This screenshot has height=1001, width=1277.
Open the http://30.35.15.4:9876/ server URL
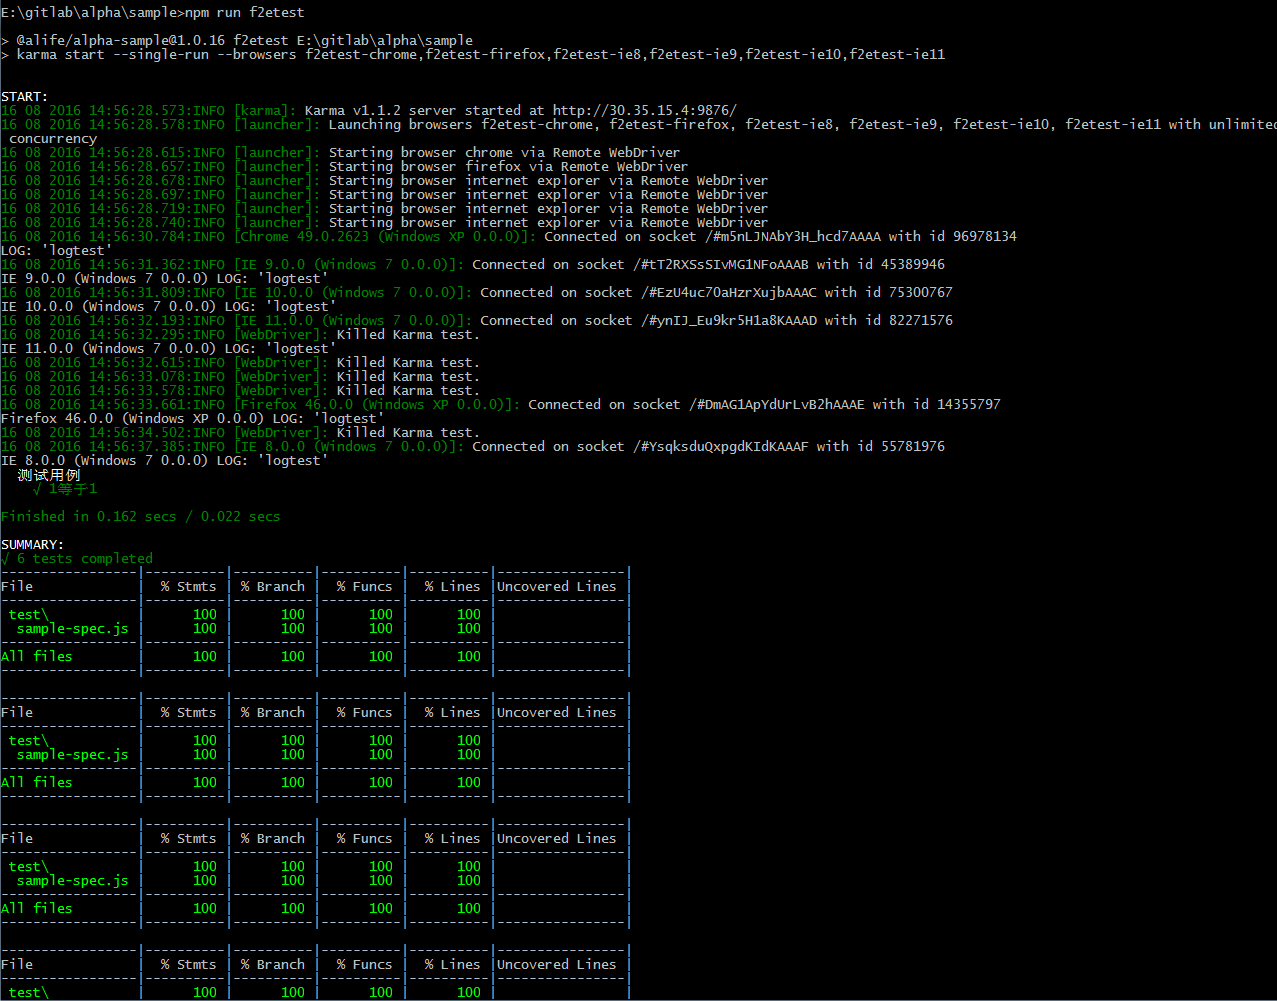[x=645, y=110]
